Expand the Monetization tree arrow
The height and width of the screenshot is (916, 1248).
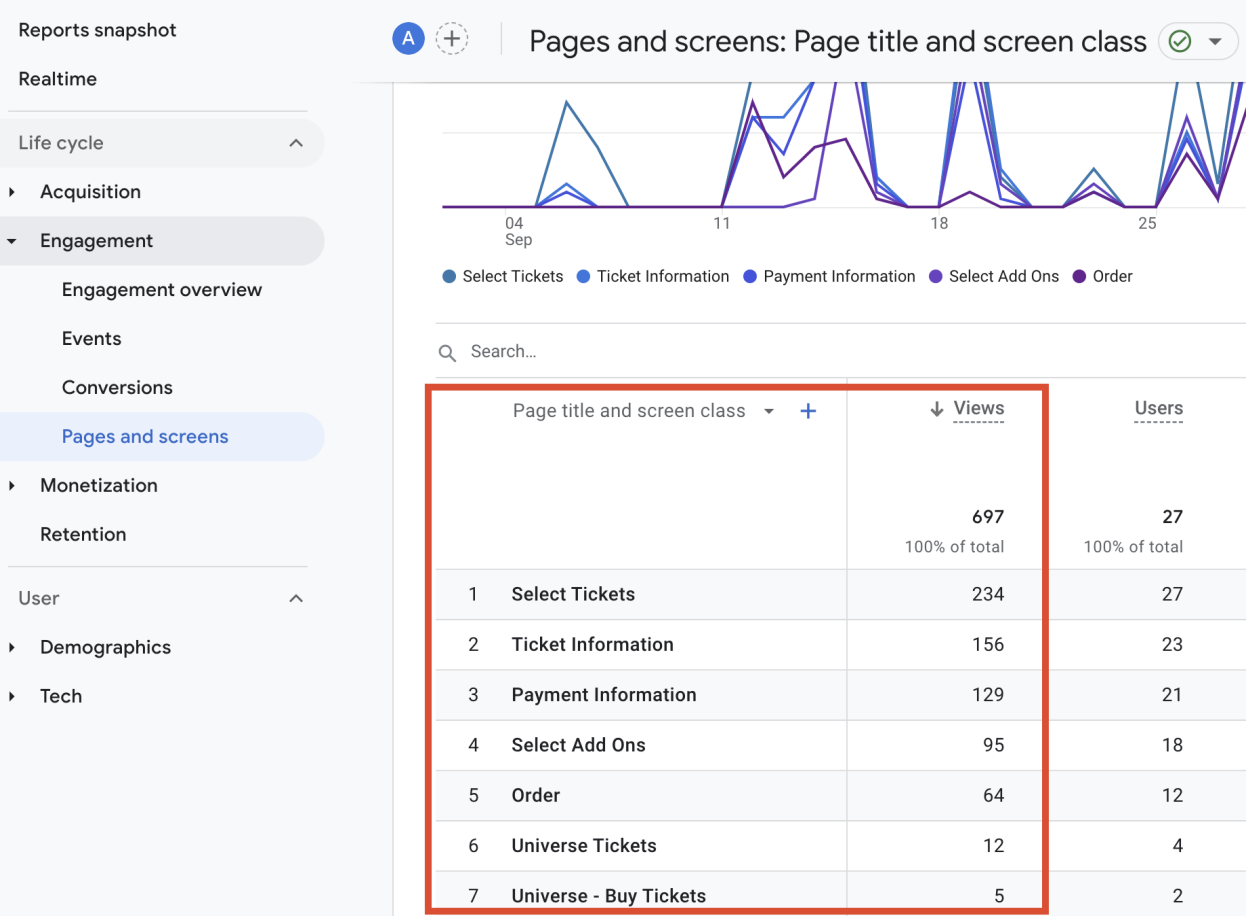tap(12, 486)
